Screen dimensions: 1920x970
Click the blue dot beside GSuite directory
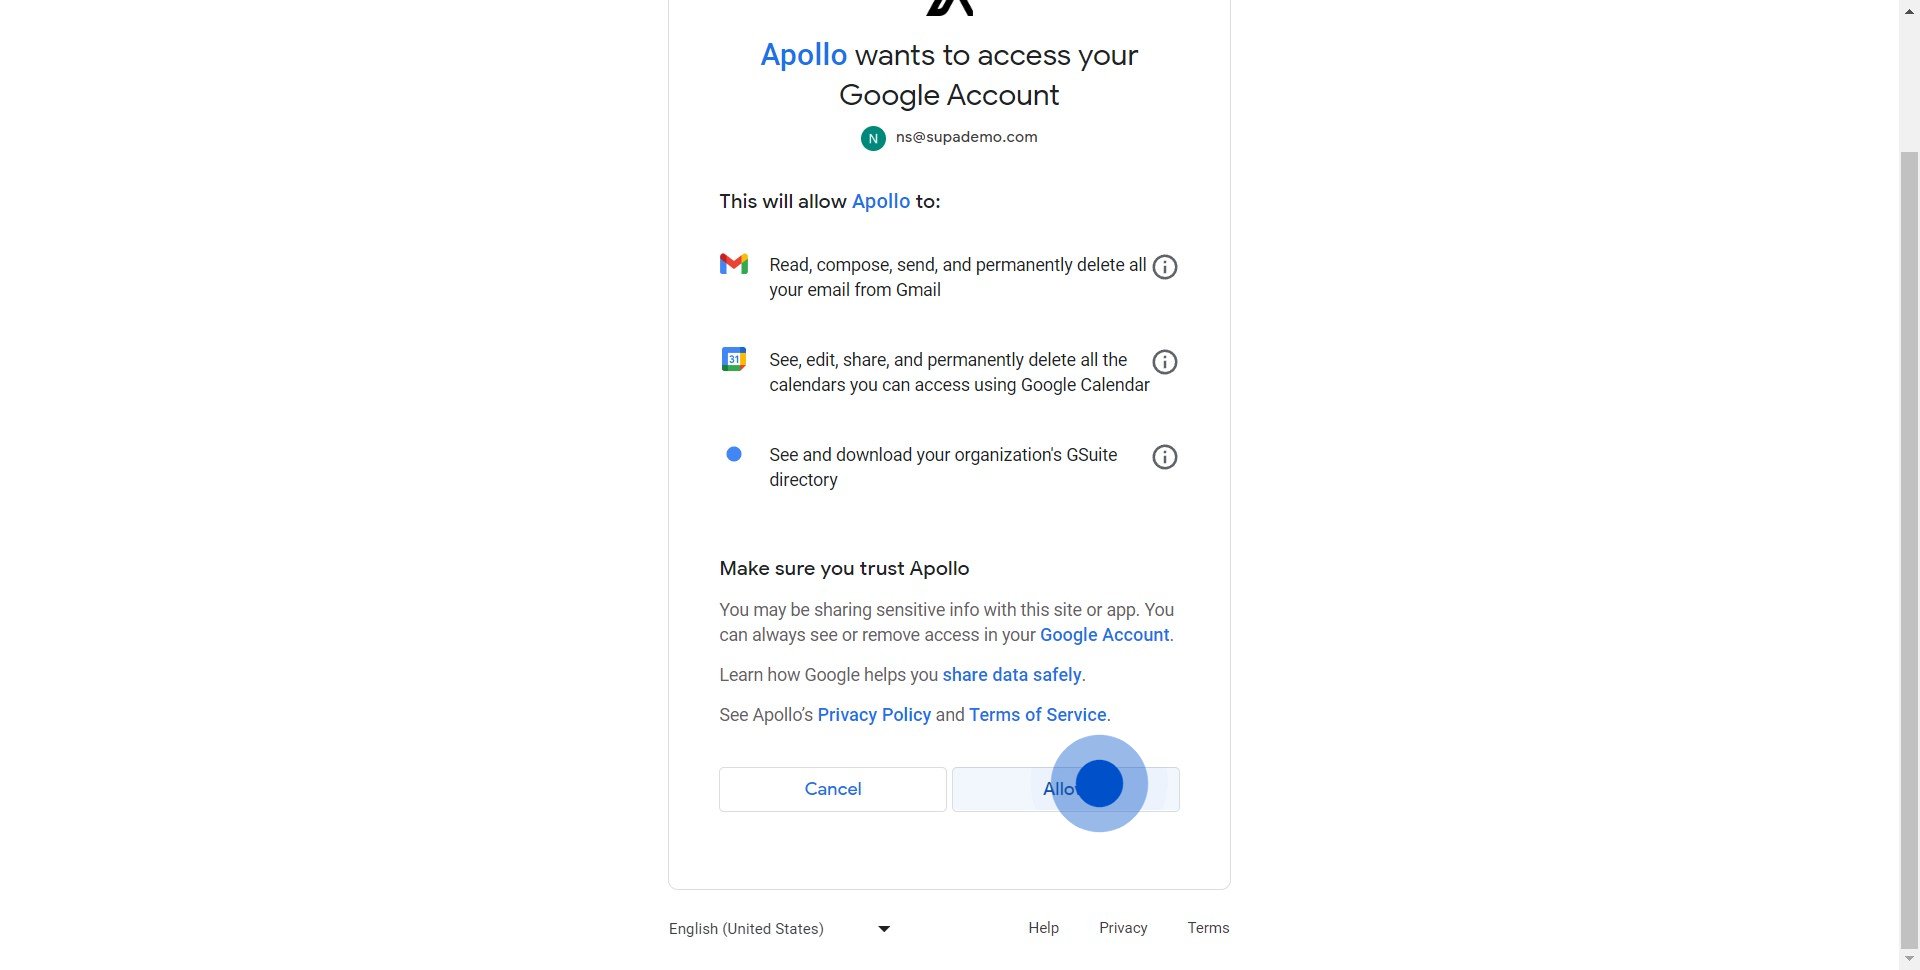(734, 454)
